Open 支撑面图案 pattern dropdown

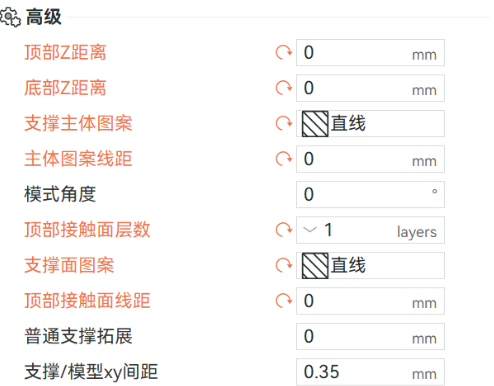point(370,266)
